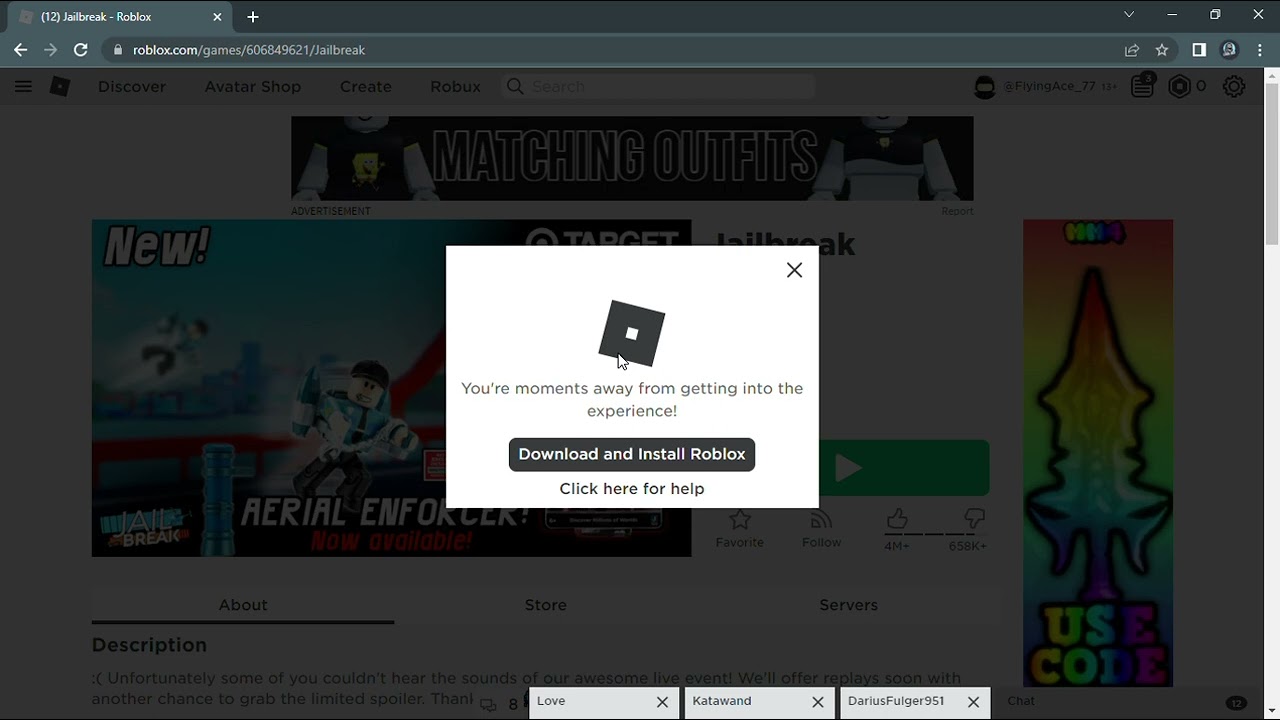Go forward in browser
This screenshot has height=720, width=1280.
click(51, 50)
